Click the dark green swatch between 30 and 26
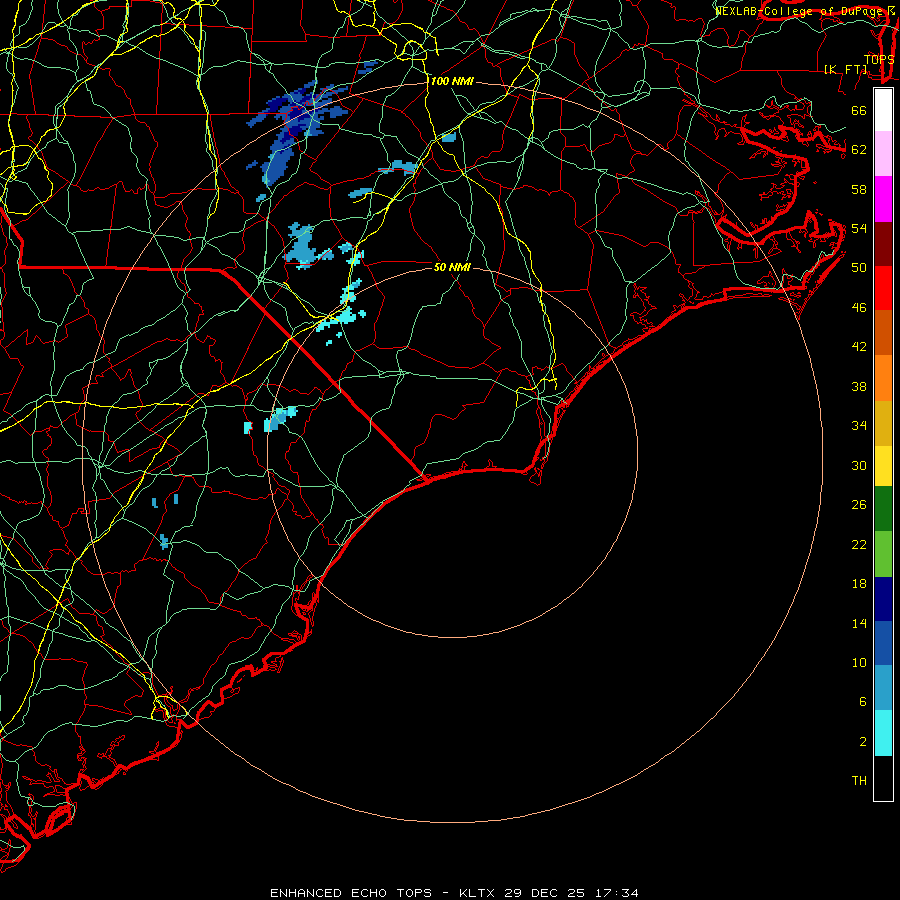The height and width of the screenshot is (900, 900). 883,509
